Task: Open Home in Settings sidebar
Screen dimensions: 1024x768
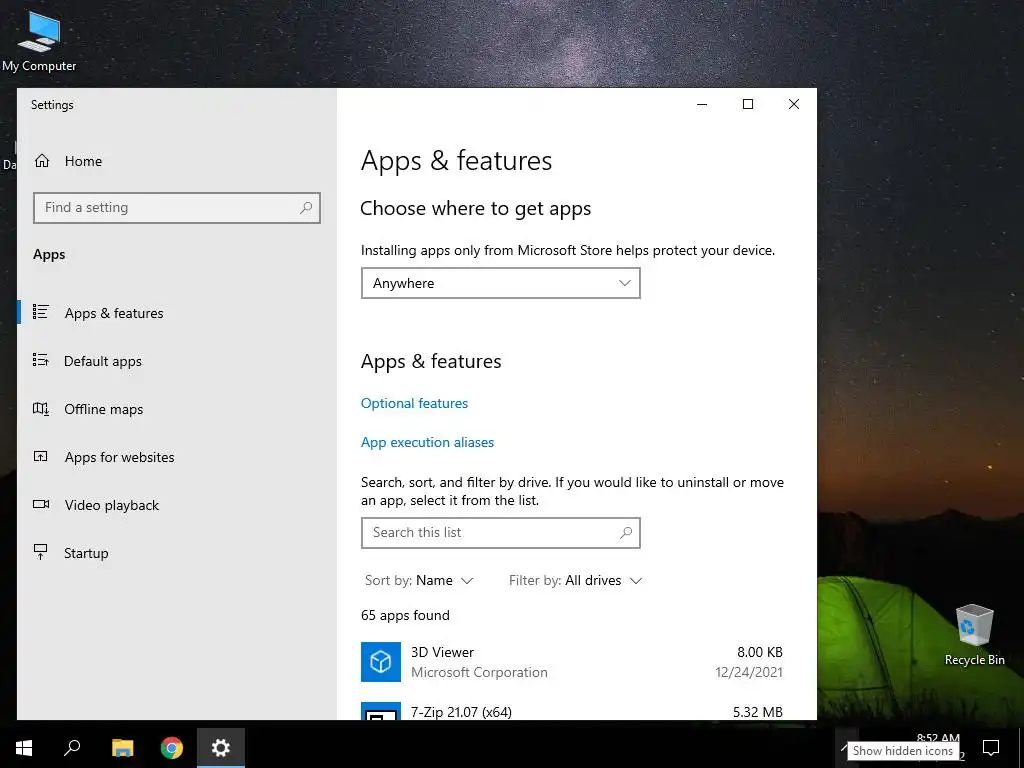Action: tap(83, 161)
